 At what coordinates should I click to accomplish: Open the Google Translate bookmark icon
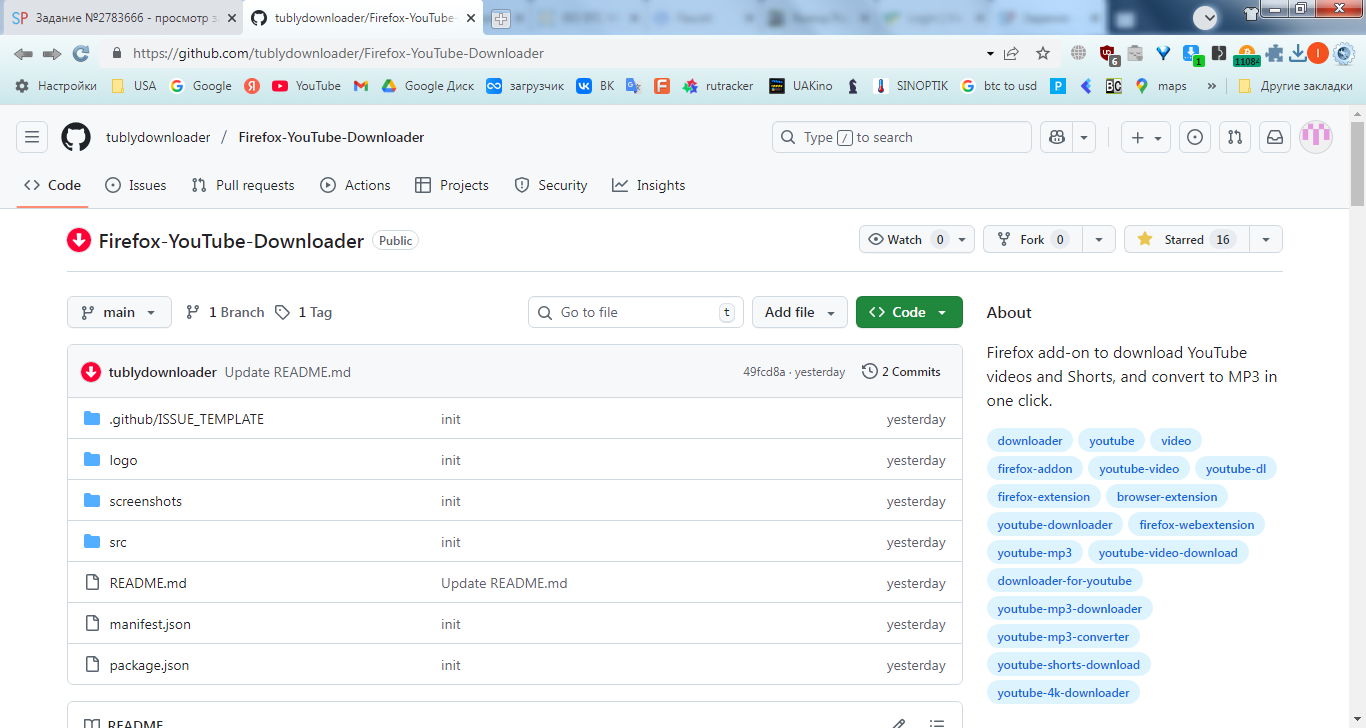(x=633, y=86)
